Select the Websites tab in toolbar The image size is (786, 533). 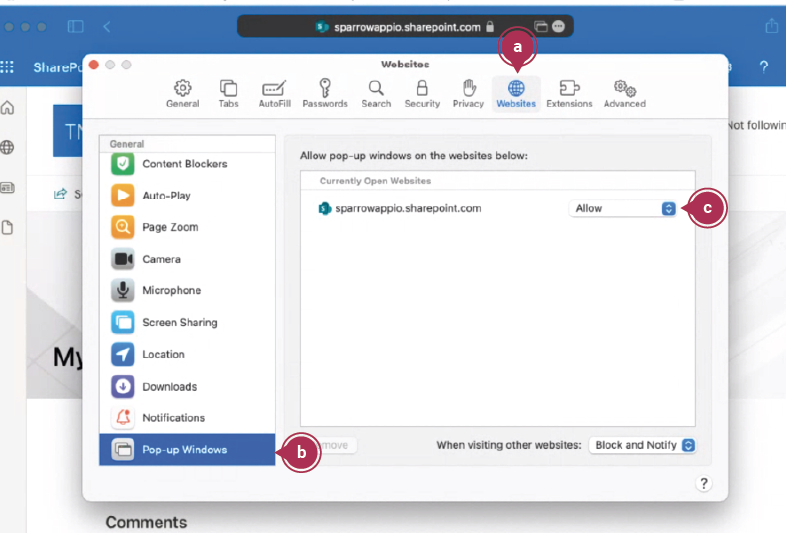coord(516,93)
